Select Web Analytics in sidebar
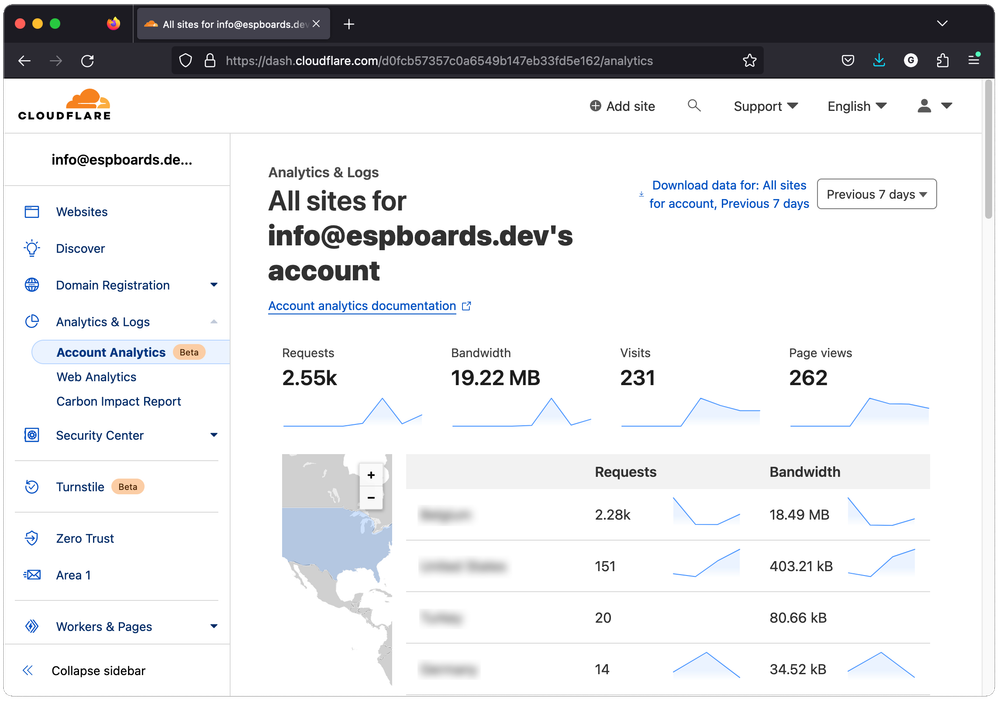The width and height of the screenshot is (1000, 703). 96,377
